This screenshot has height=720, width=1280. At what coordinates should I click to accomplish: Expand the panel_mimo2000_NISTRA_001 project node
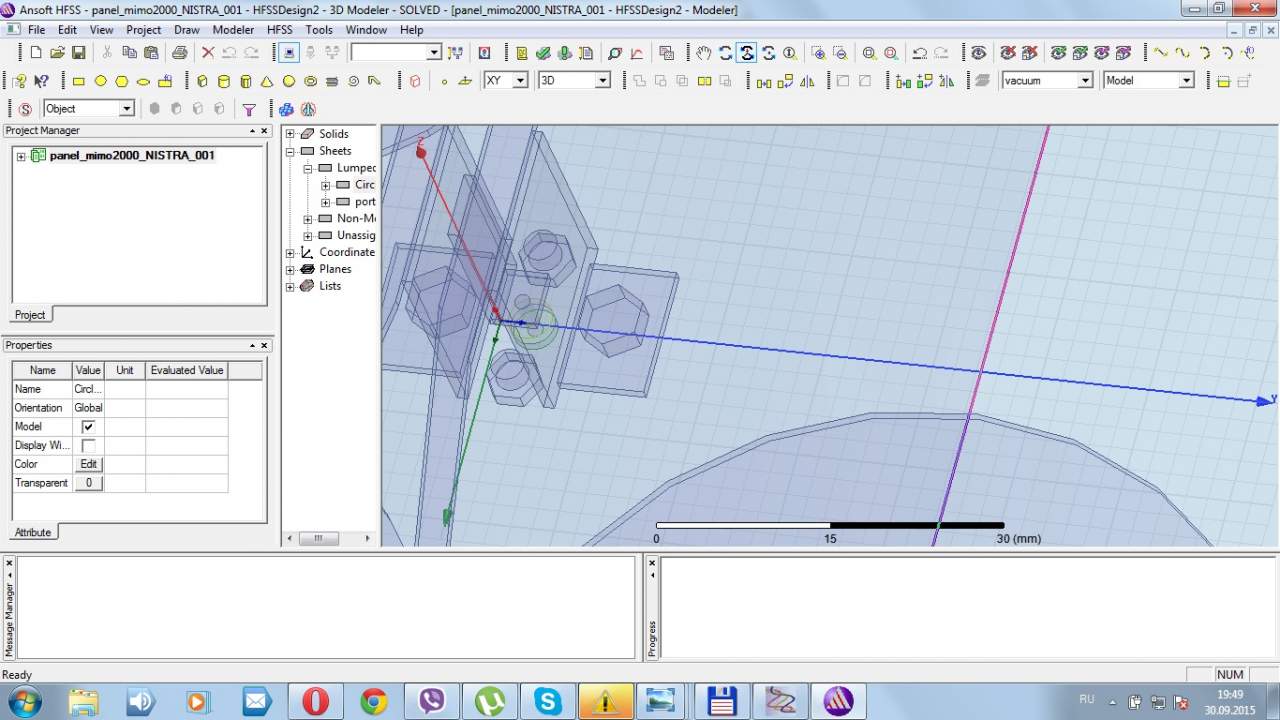(21, 156)
